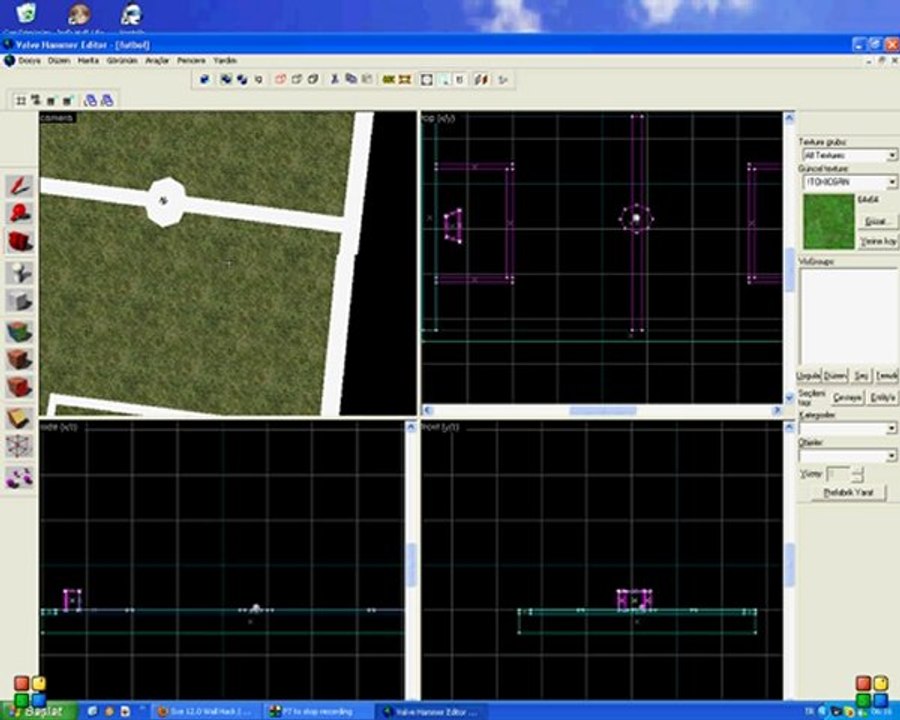Toggle the Scaling Texture Lock icon
This screenshot has height=720, width=900.
coord(481,80)
